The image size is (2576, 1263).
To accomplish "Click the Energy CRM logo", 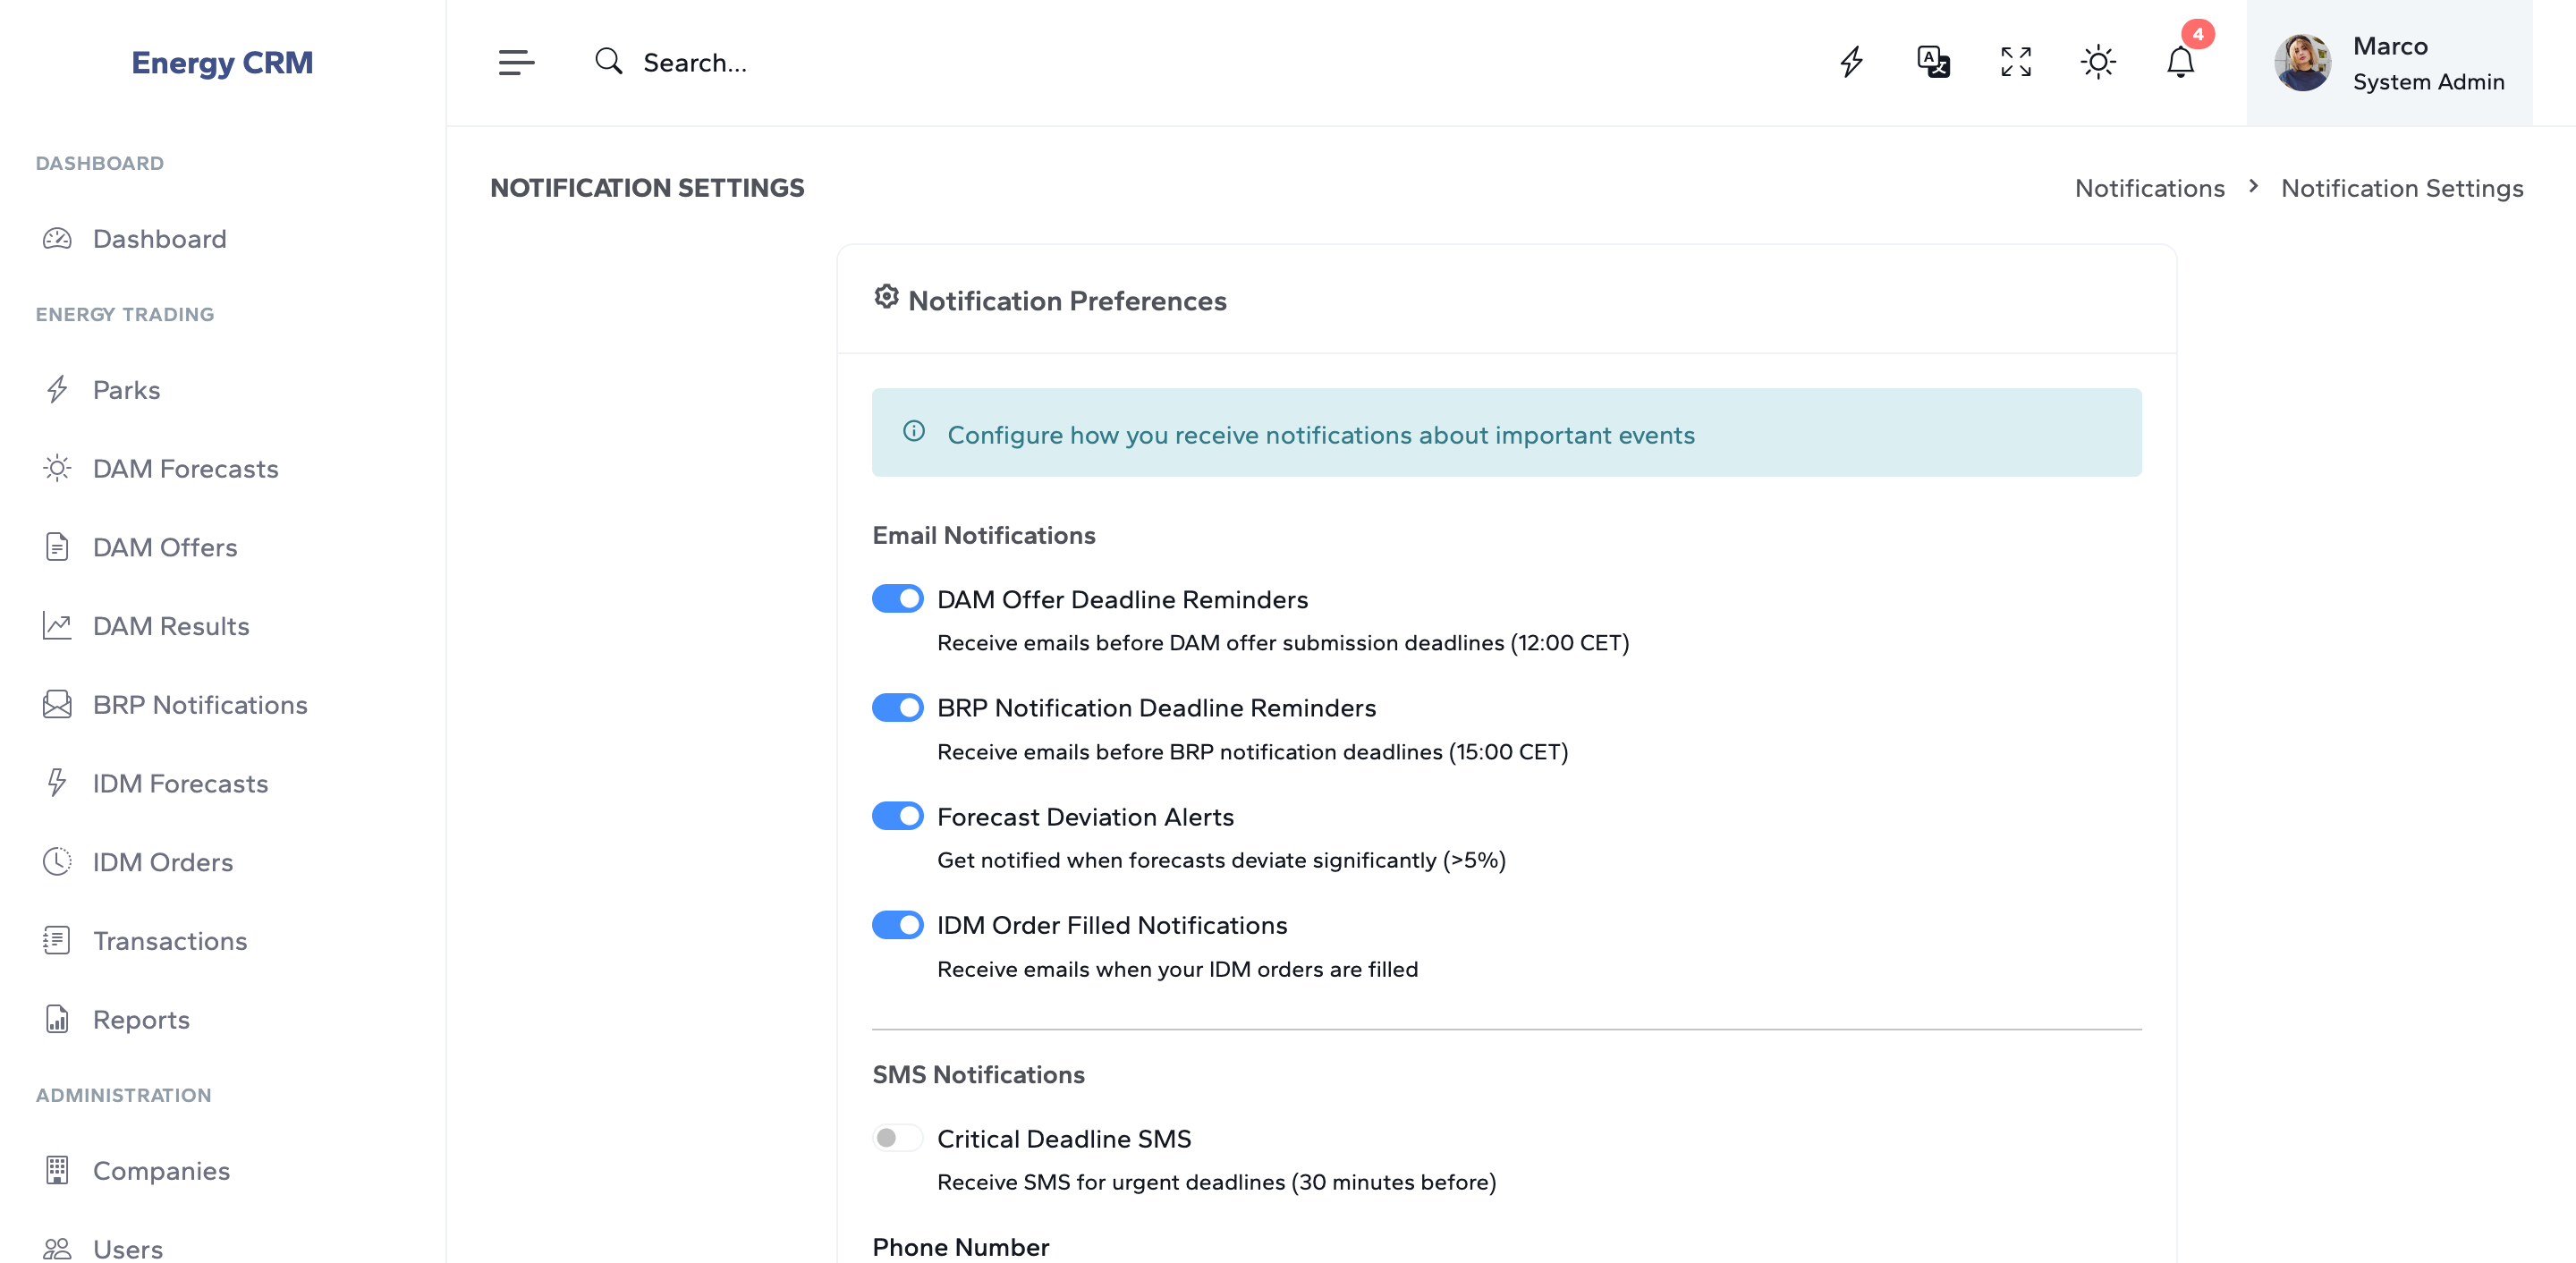I will 222,62.
